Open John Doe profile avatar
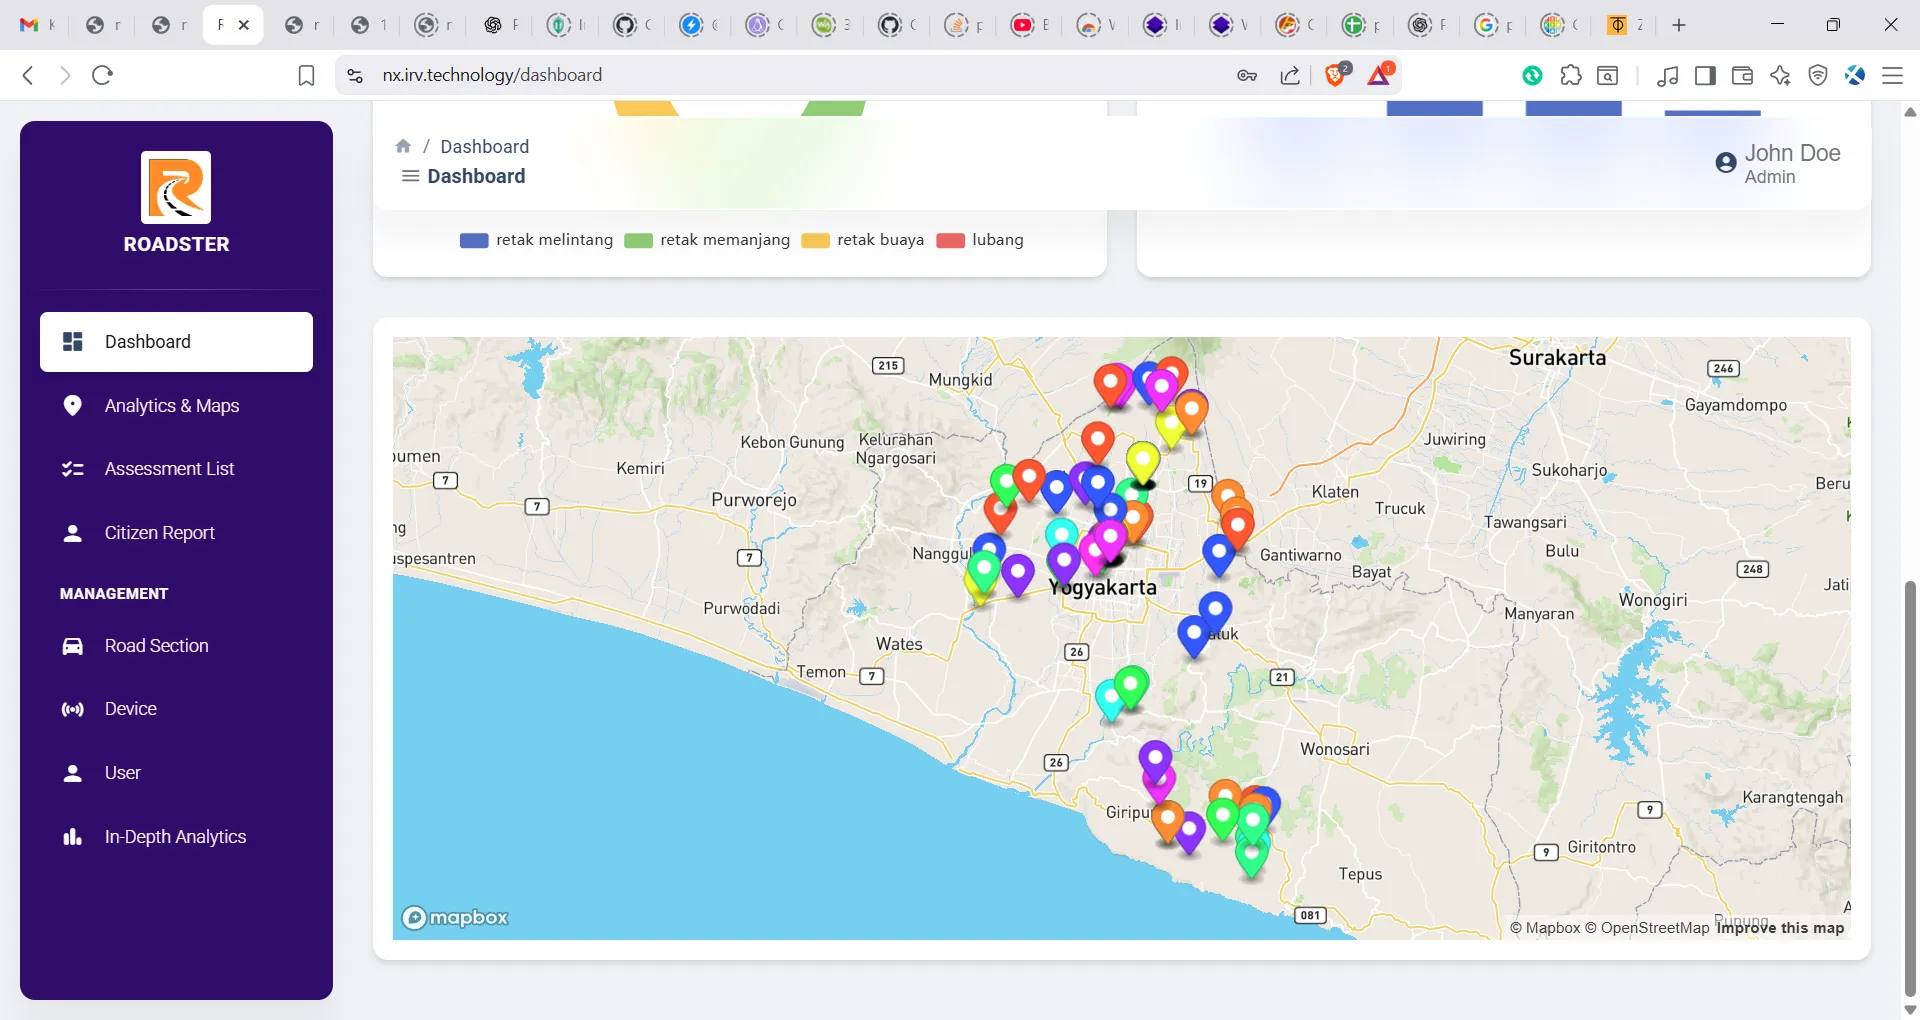1920x1020 pixels. pos(1725,163)
